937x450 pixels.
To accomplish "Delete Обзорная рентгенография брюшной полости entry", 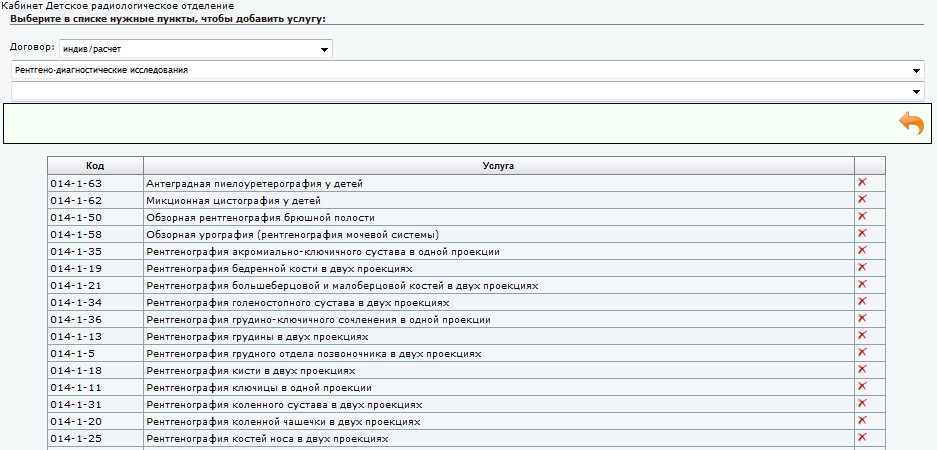I will click(x=862, y=217).
